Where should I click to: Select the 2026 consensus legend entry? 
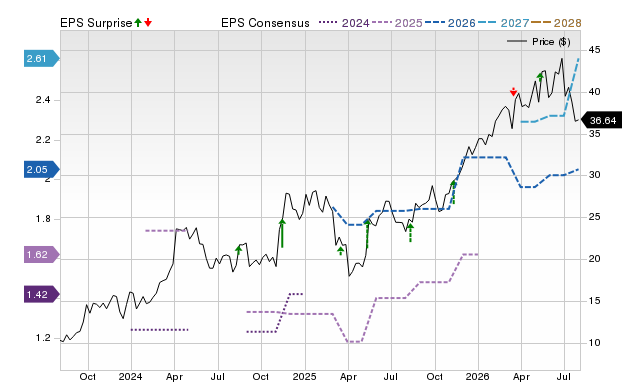pos(450,23)
